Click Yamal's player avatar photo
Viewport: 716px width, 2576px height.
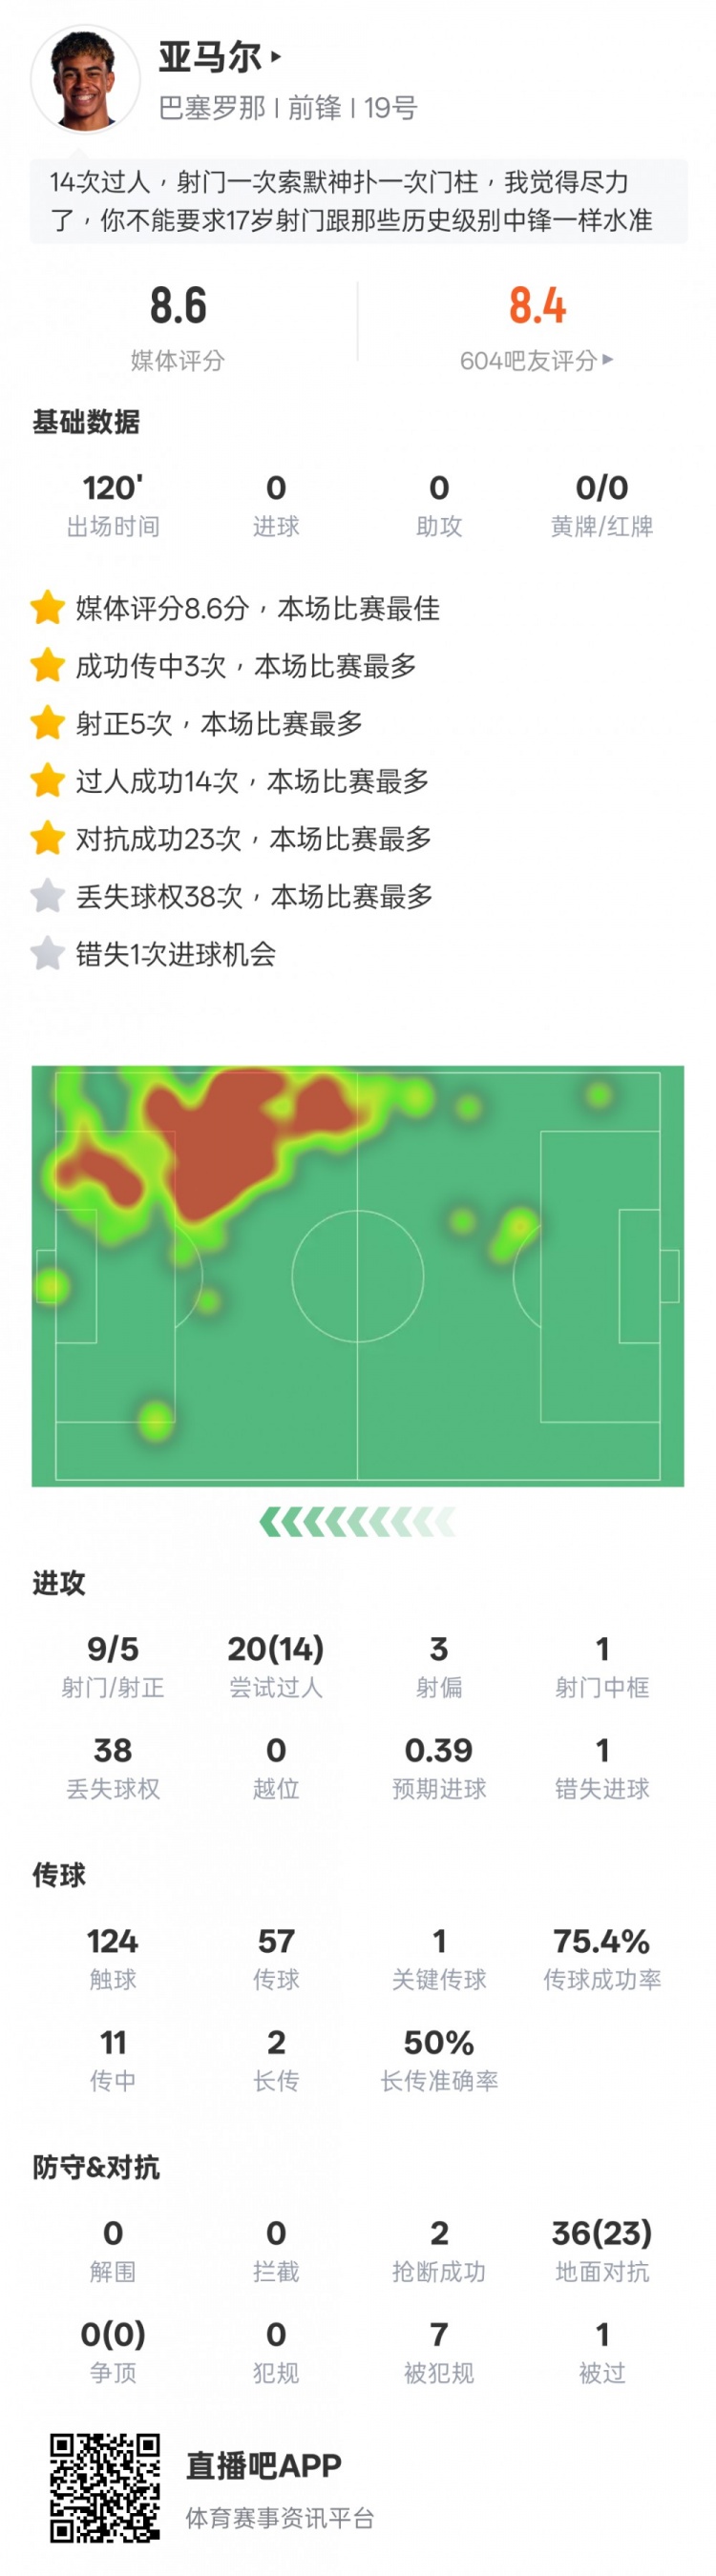pos(85,80)
